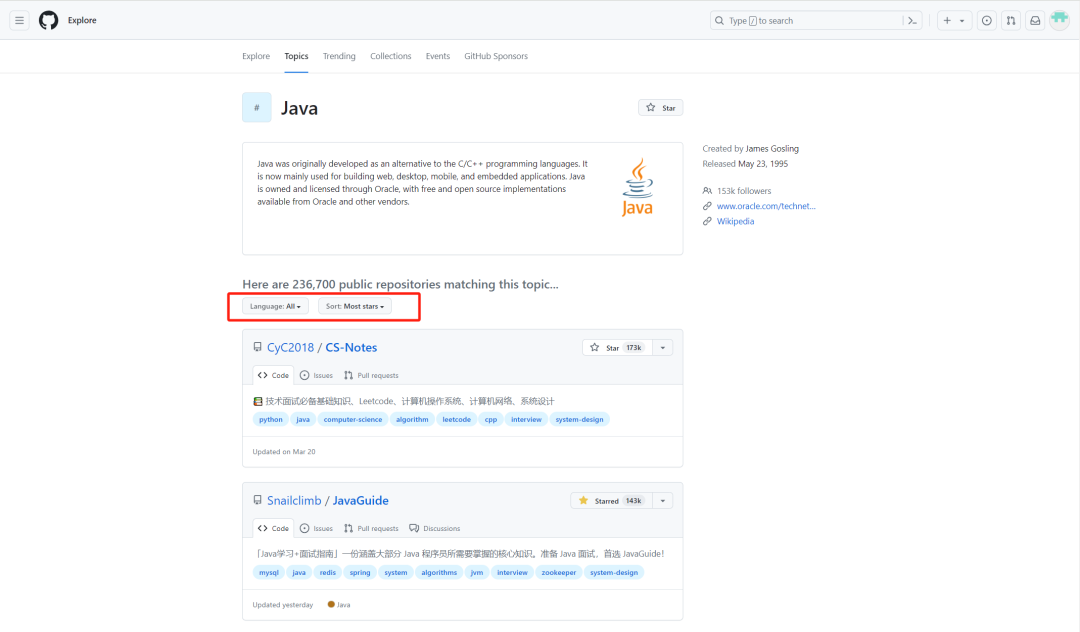Open the CS-Notes repository link
The width and height of the screenshot is (1080, 632).
coord(351,348)
